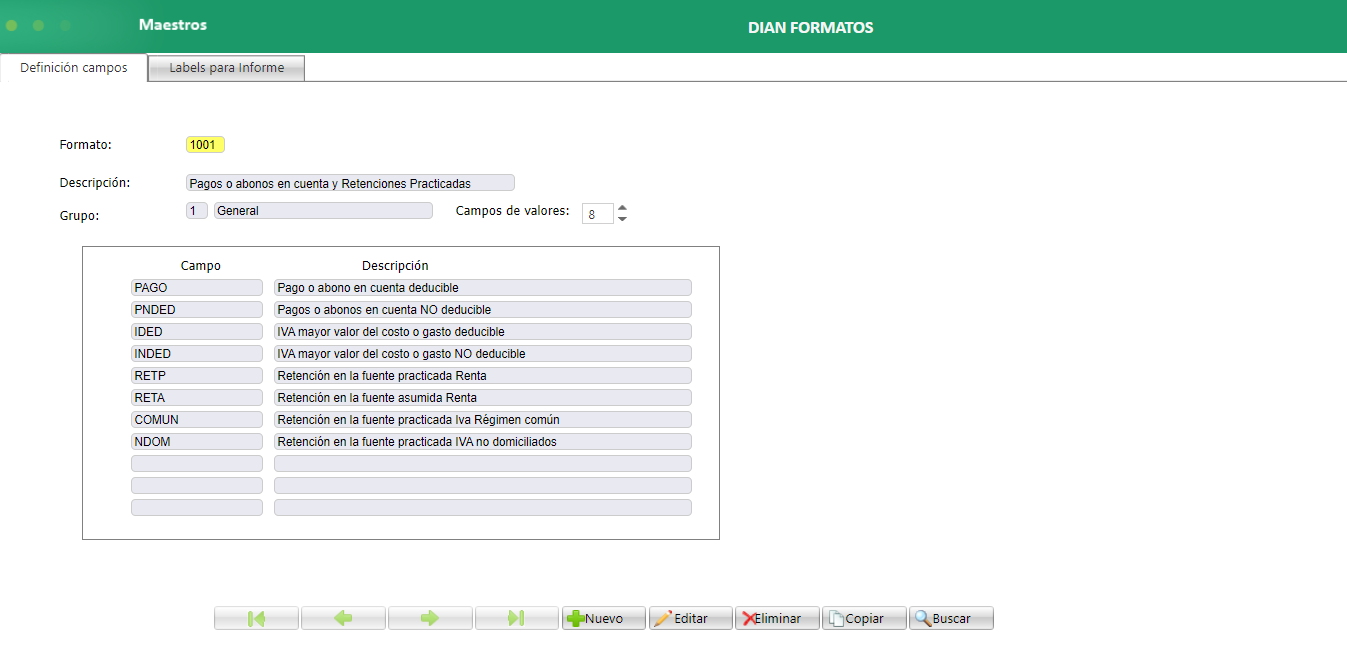
Task: Click the 'Descripción' column header in table
Action: coord(395,266)
